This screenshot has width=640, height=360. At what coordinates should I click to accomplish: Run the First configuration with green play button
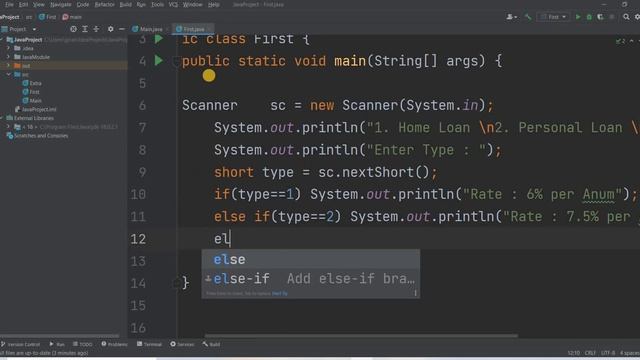point(578,17)
